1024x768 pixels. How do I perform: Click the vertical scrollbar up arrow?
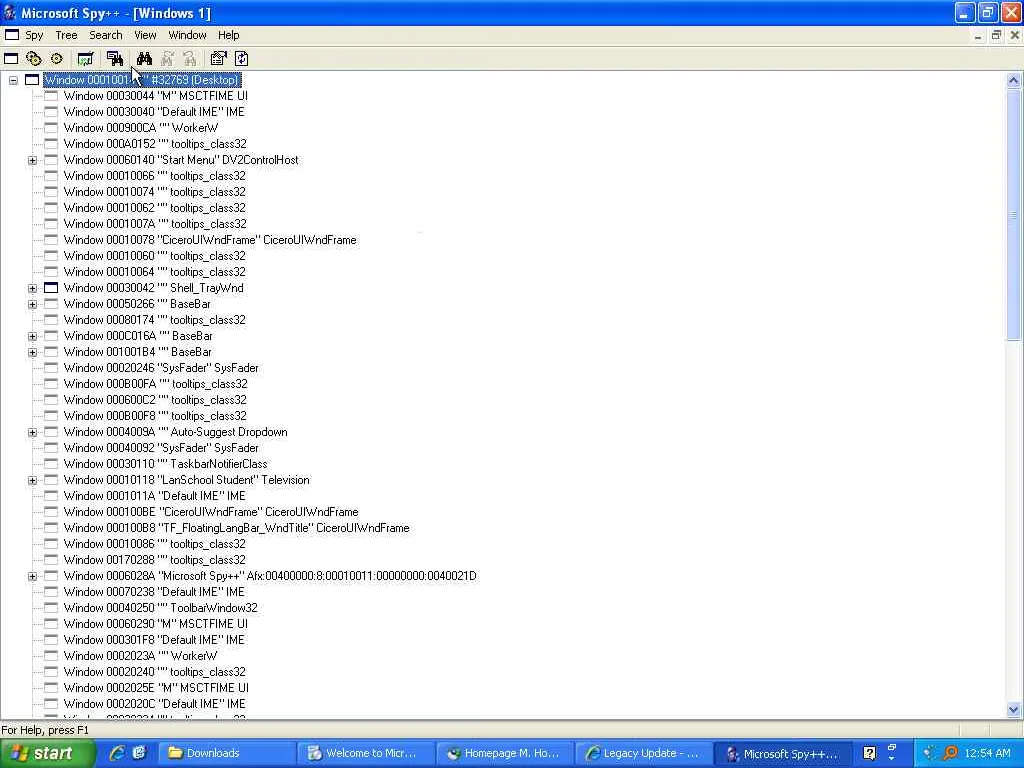pos(1013,80)
